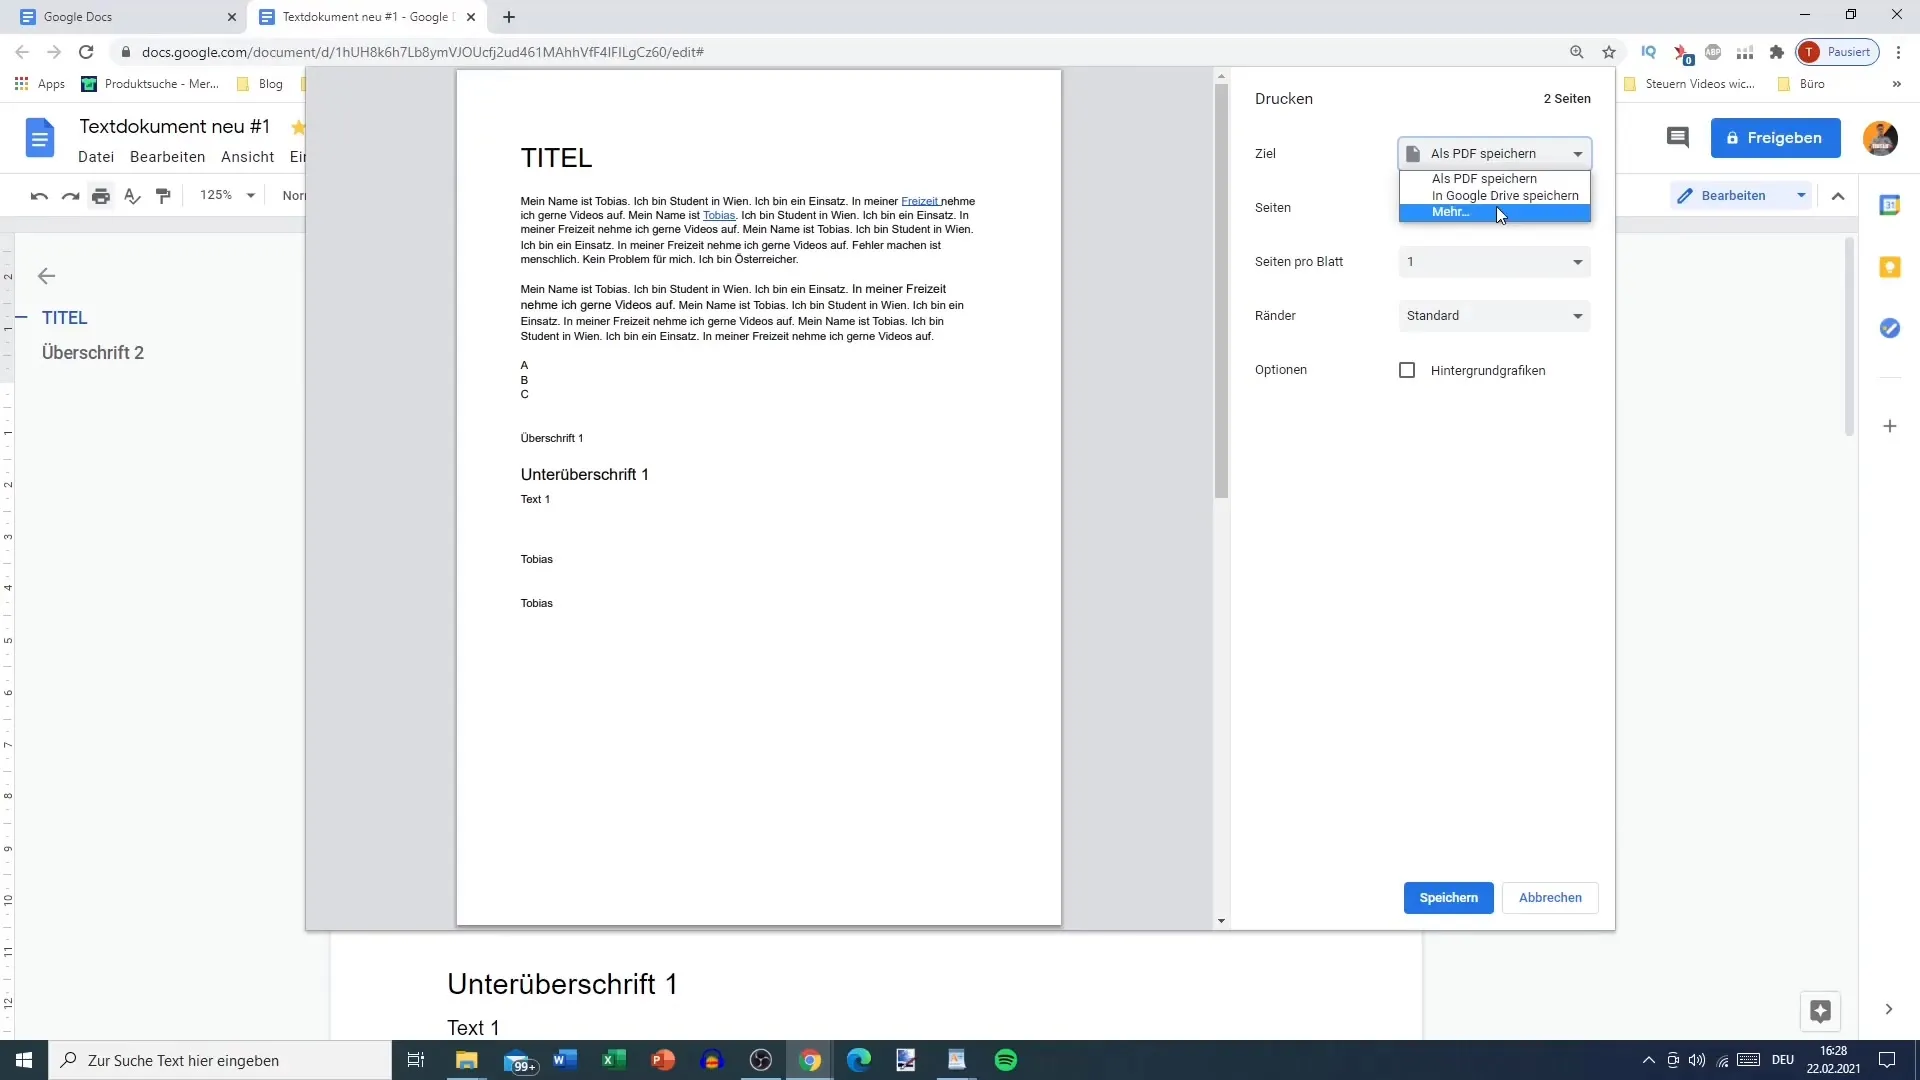The height and width of the screenshot is (1080, 1920).
Task: Click the search icon in browser toolbar
Action: 1578,51
